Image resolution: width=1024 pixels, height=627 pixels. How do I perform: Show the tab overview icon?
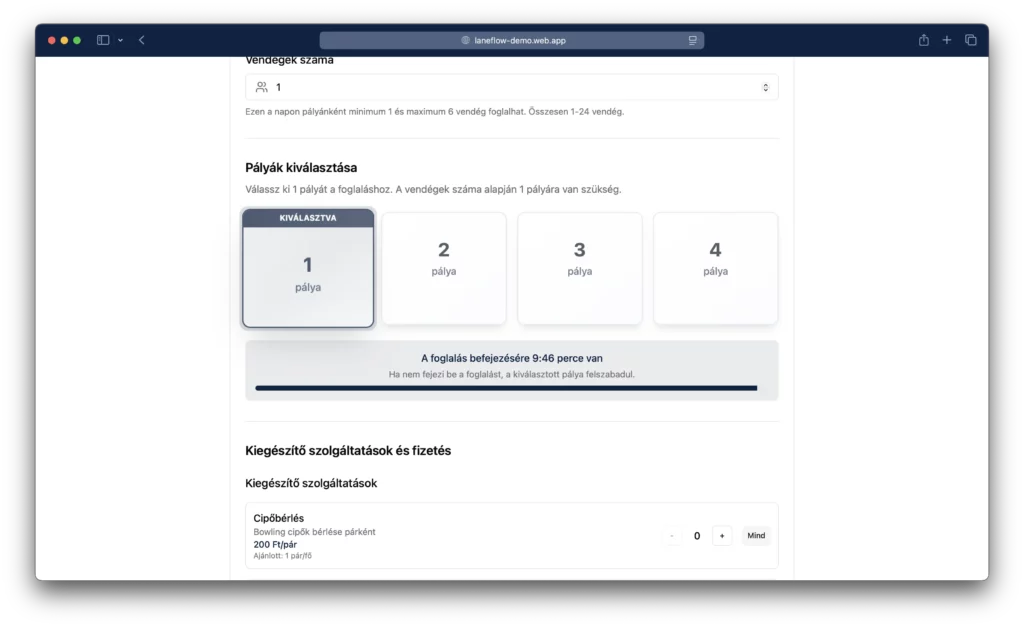pos(970,40)
